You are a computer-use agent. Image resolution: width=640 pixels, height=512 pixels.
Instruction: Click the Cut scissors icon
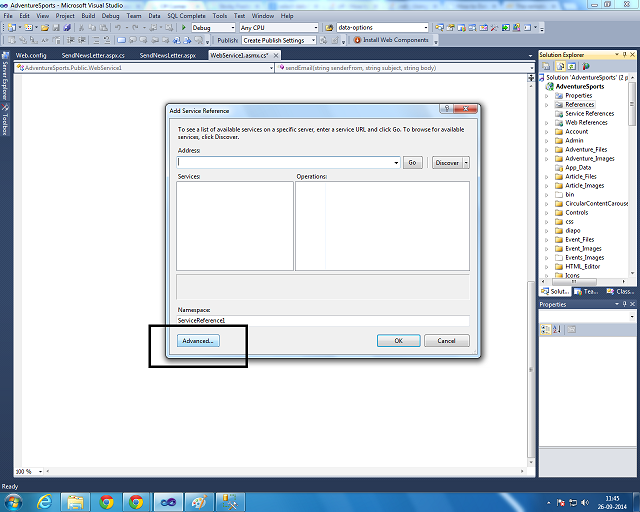pos(81,28)
